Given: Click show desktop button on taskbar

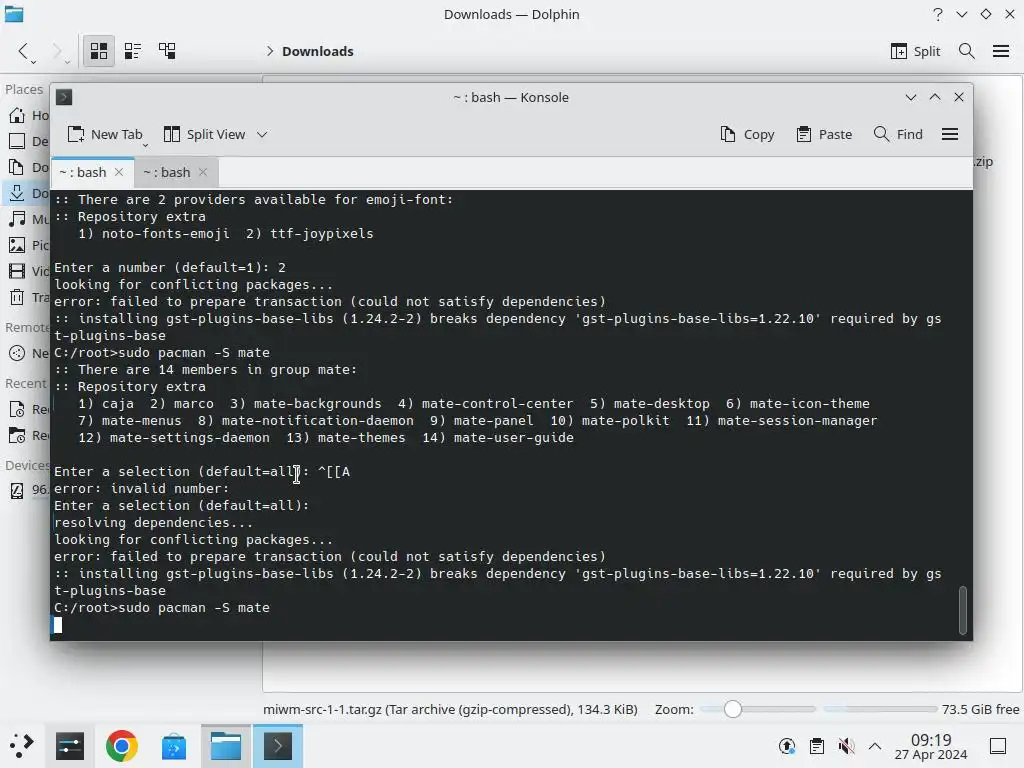Looking at the screenshot, I should click(998, 746).
